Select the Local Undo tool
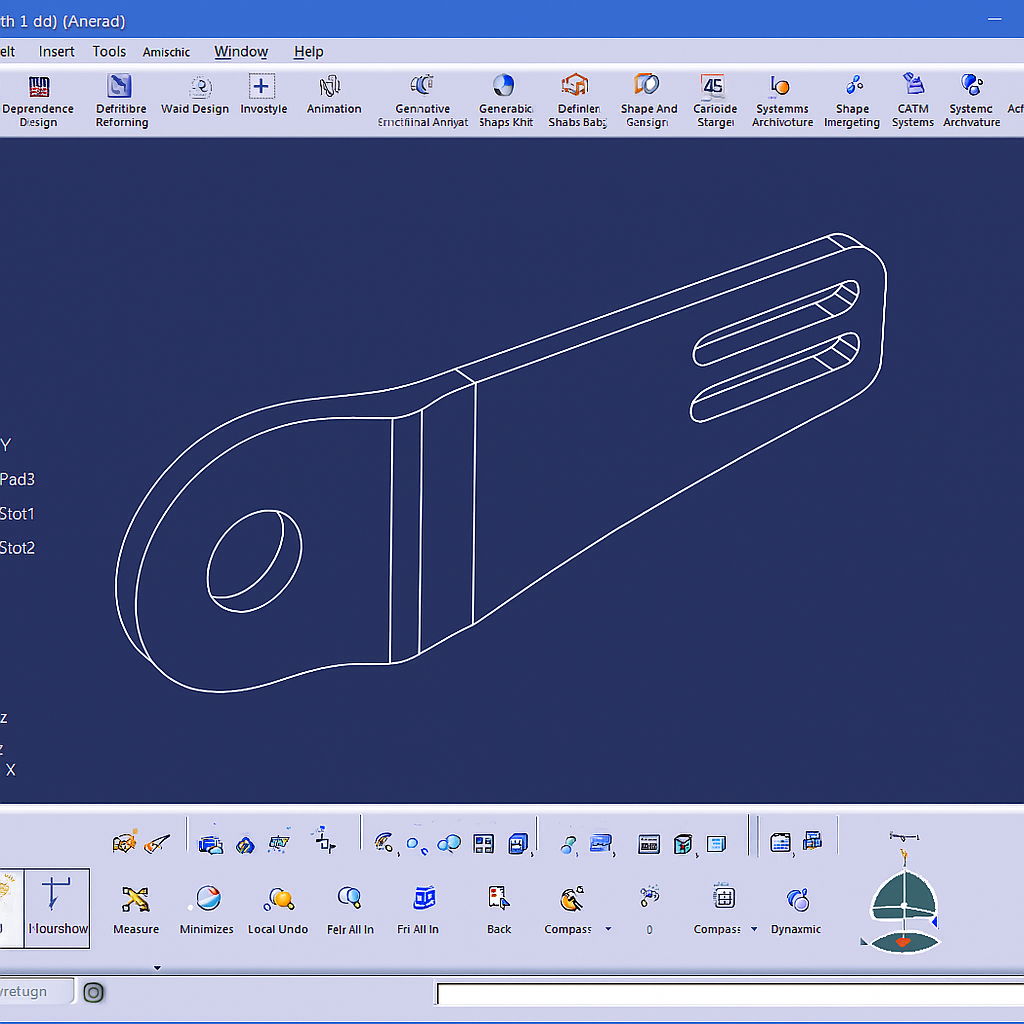 coord(280,899)
